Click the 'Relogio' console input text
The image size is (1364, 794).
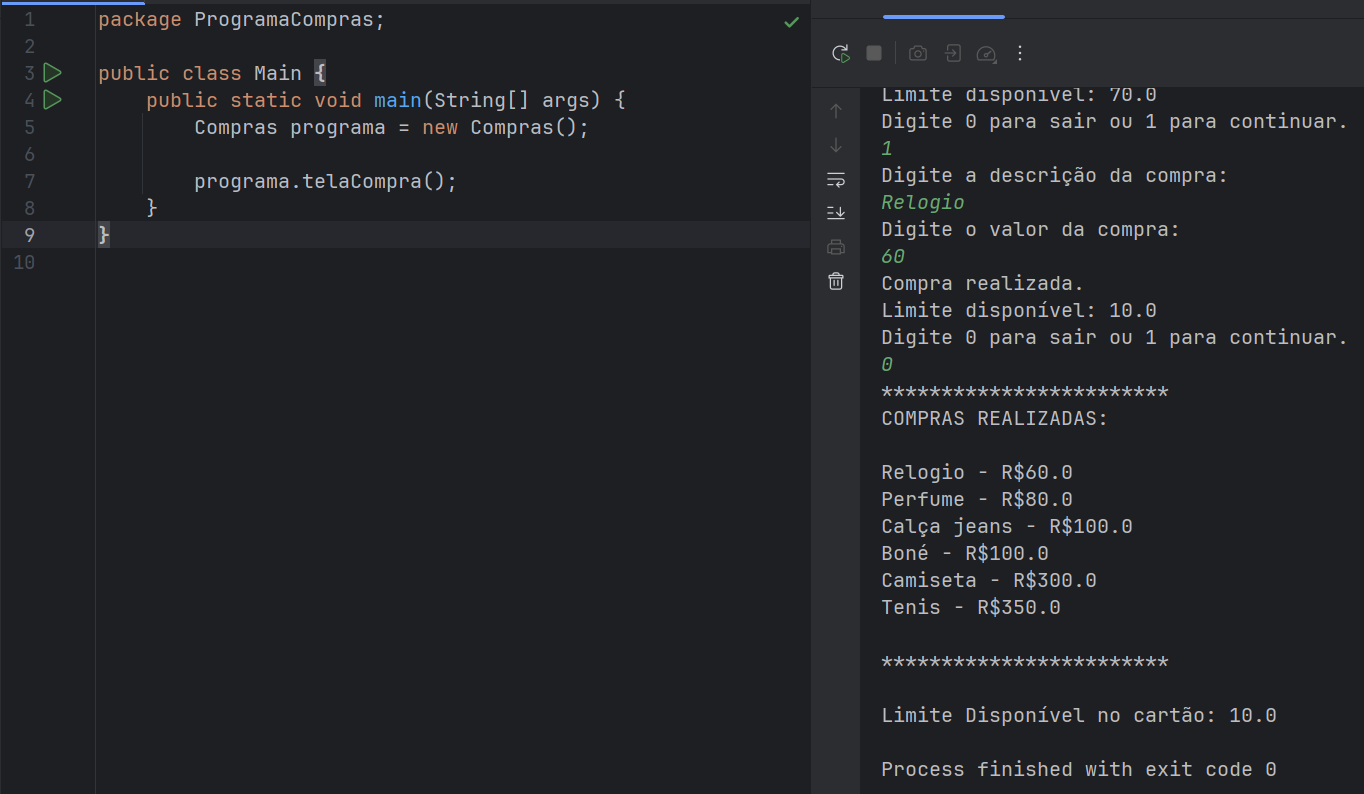pyautogui.click(x=923, y=202)
